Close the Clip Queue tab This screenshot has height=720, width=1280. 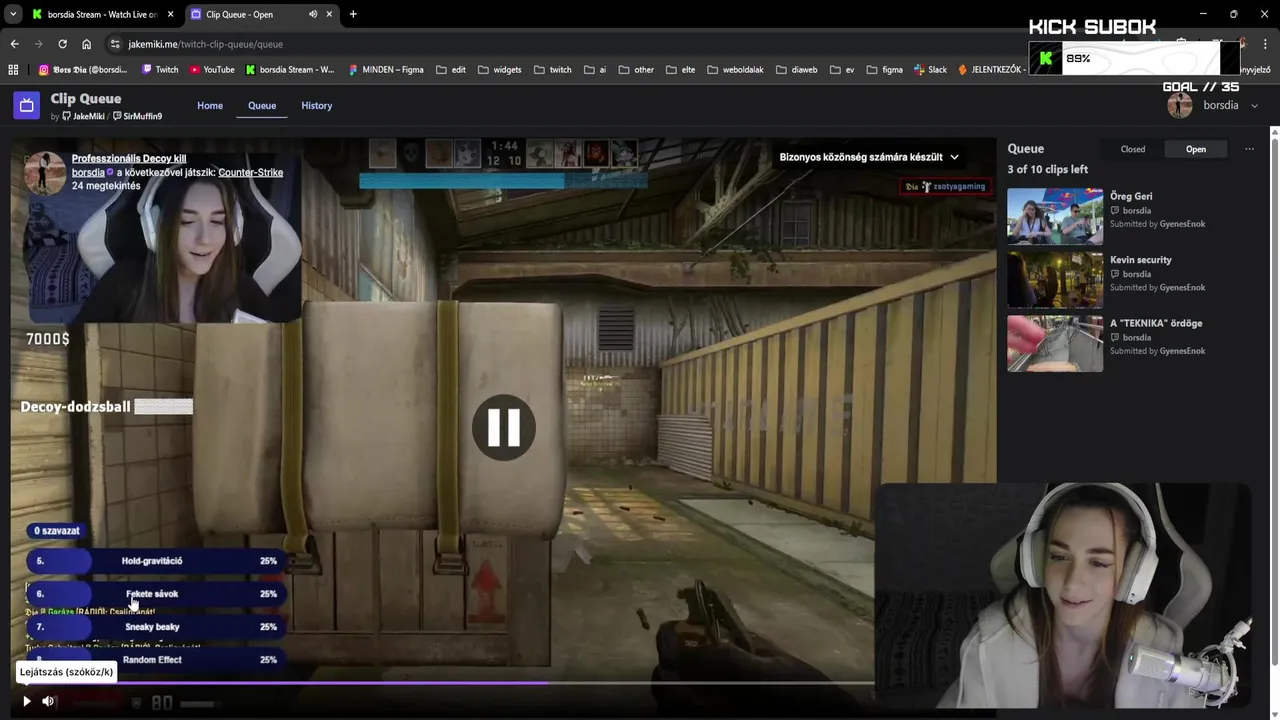(x=329, y=14)
